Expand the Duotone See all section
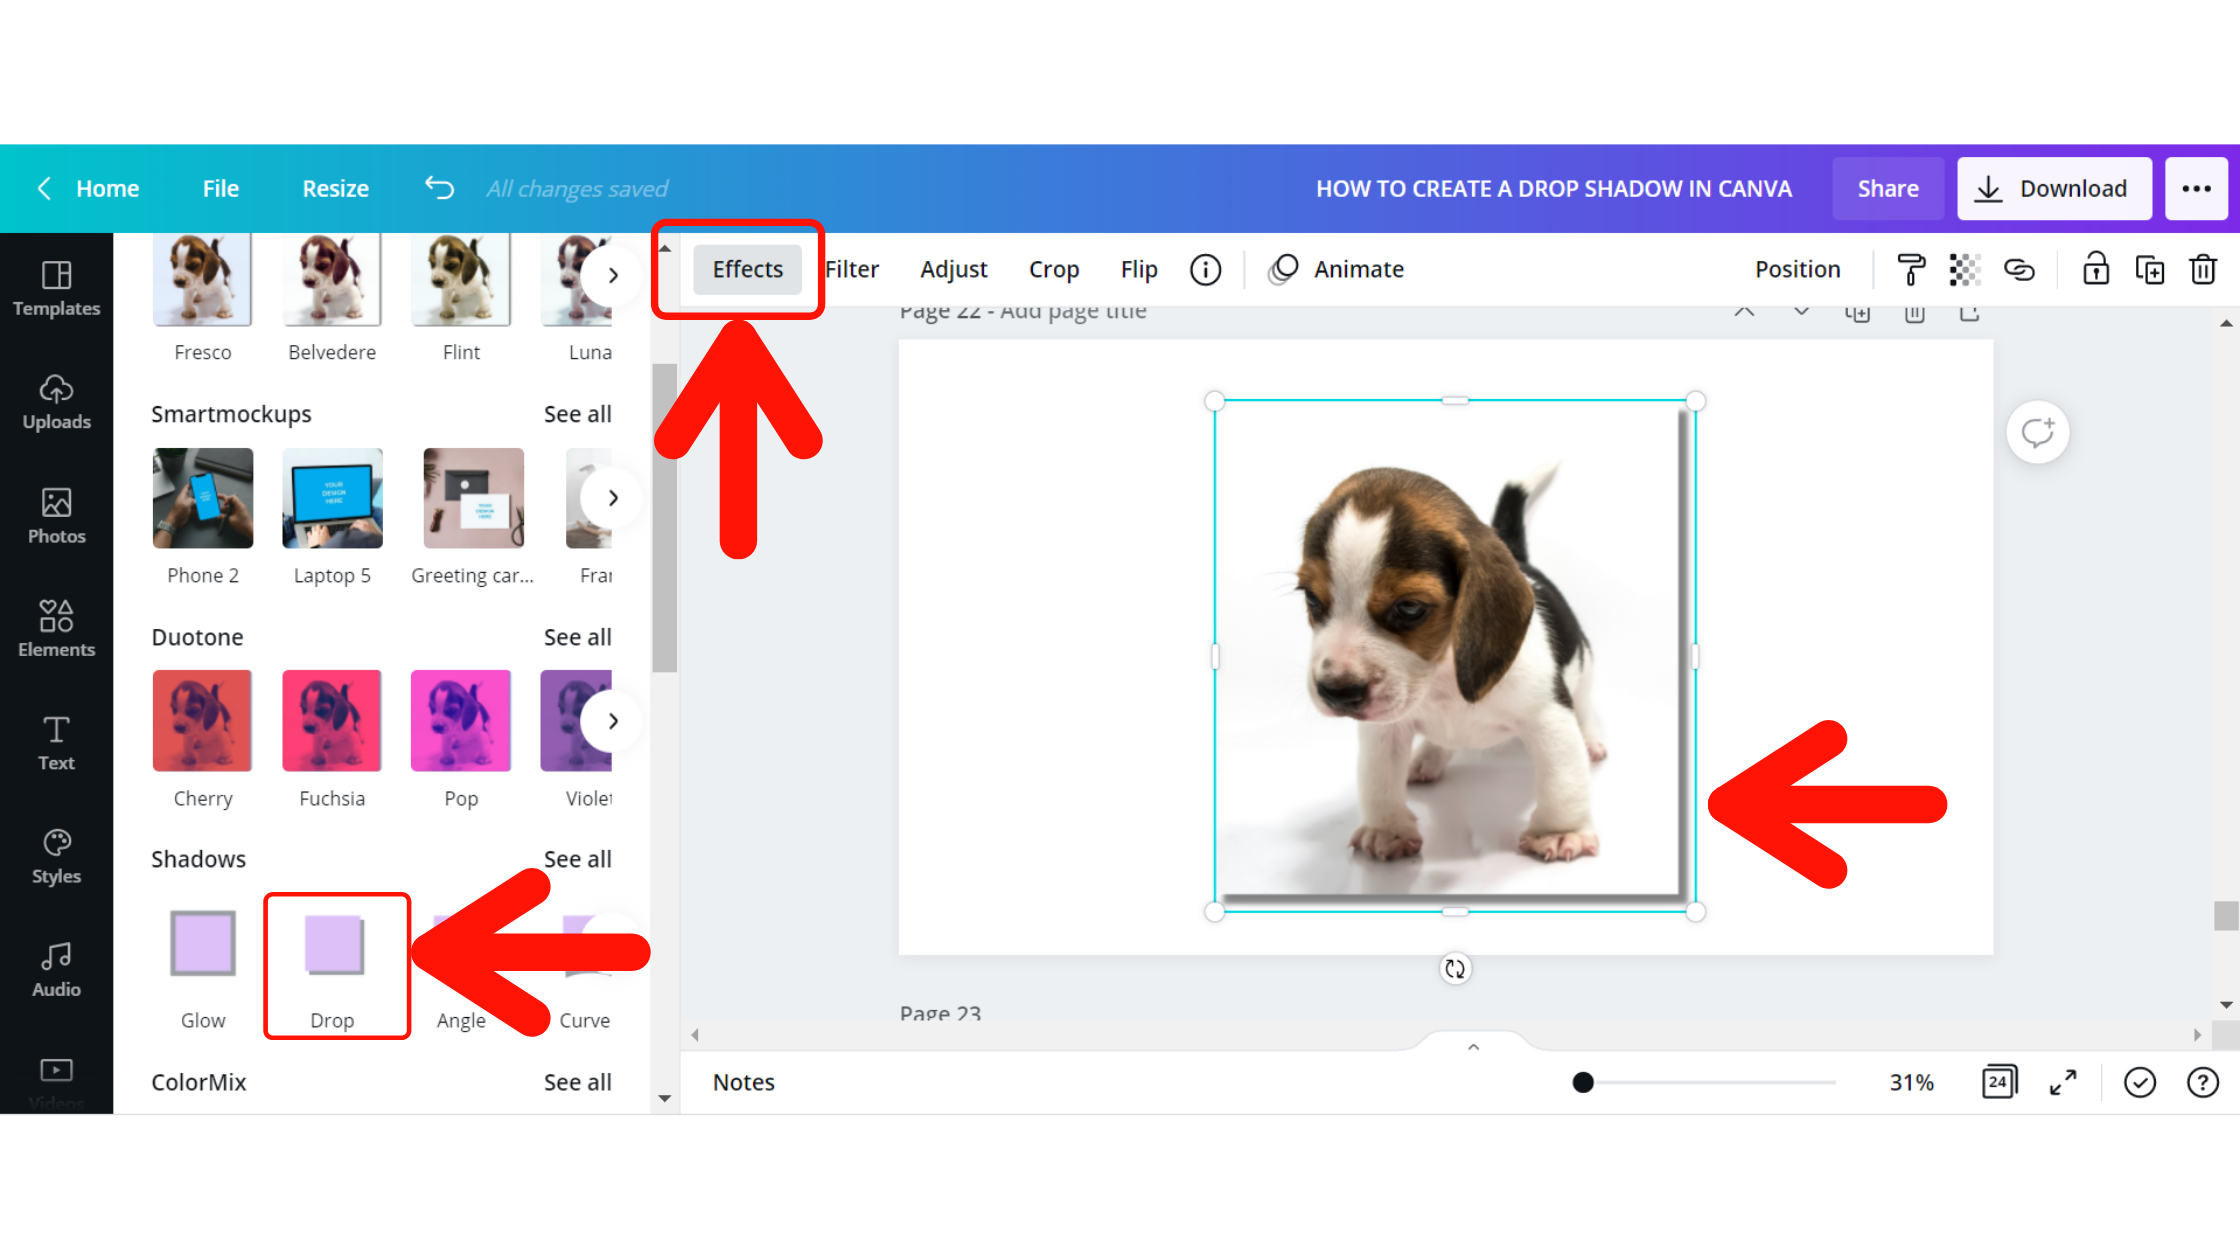 point(578,635)
